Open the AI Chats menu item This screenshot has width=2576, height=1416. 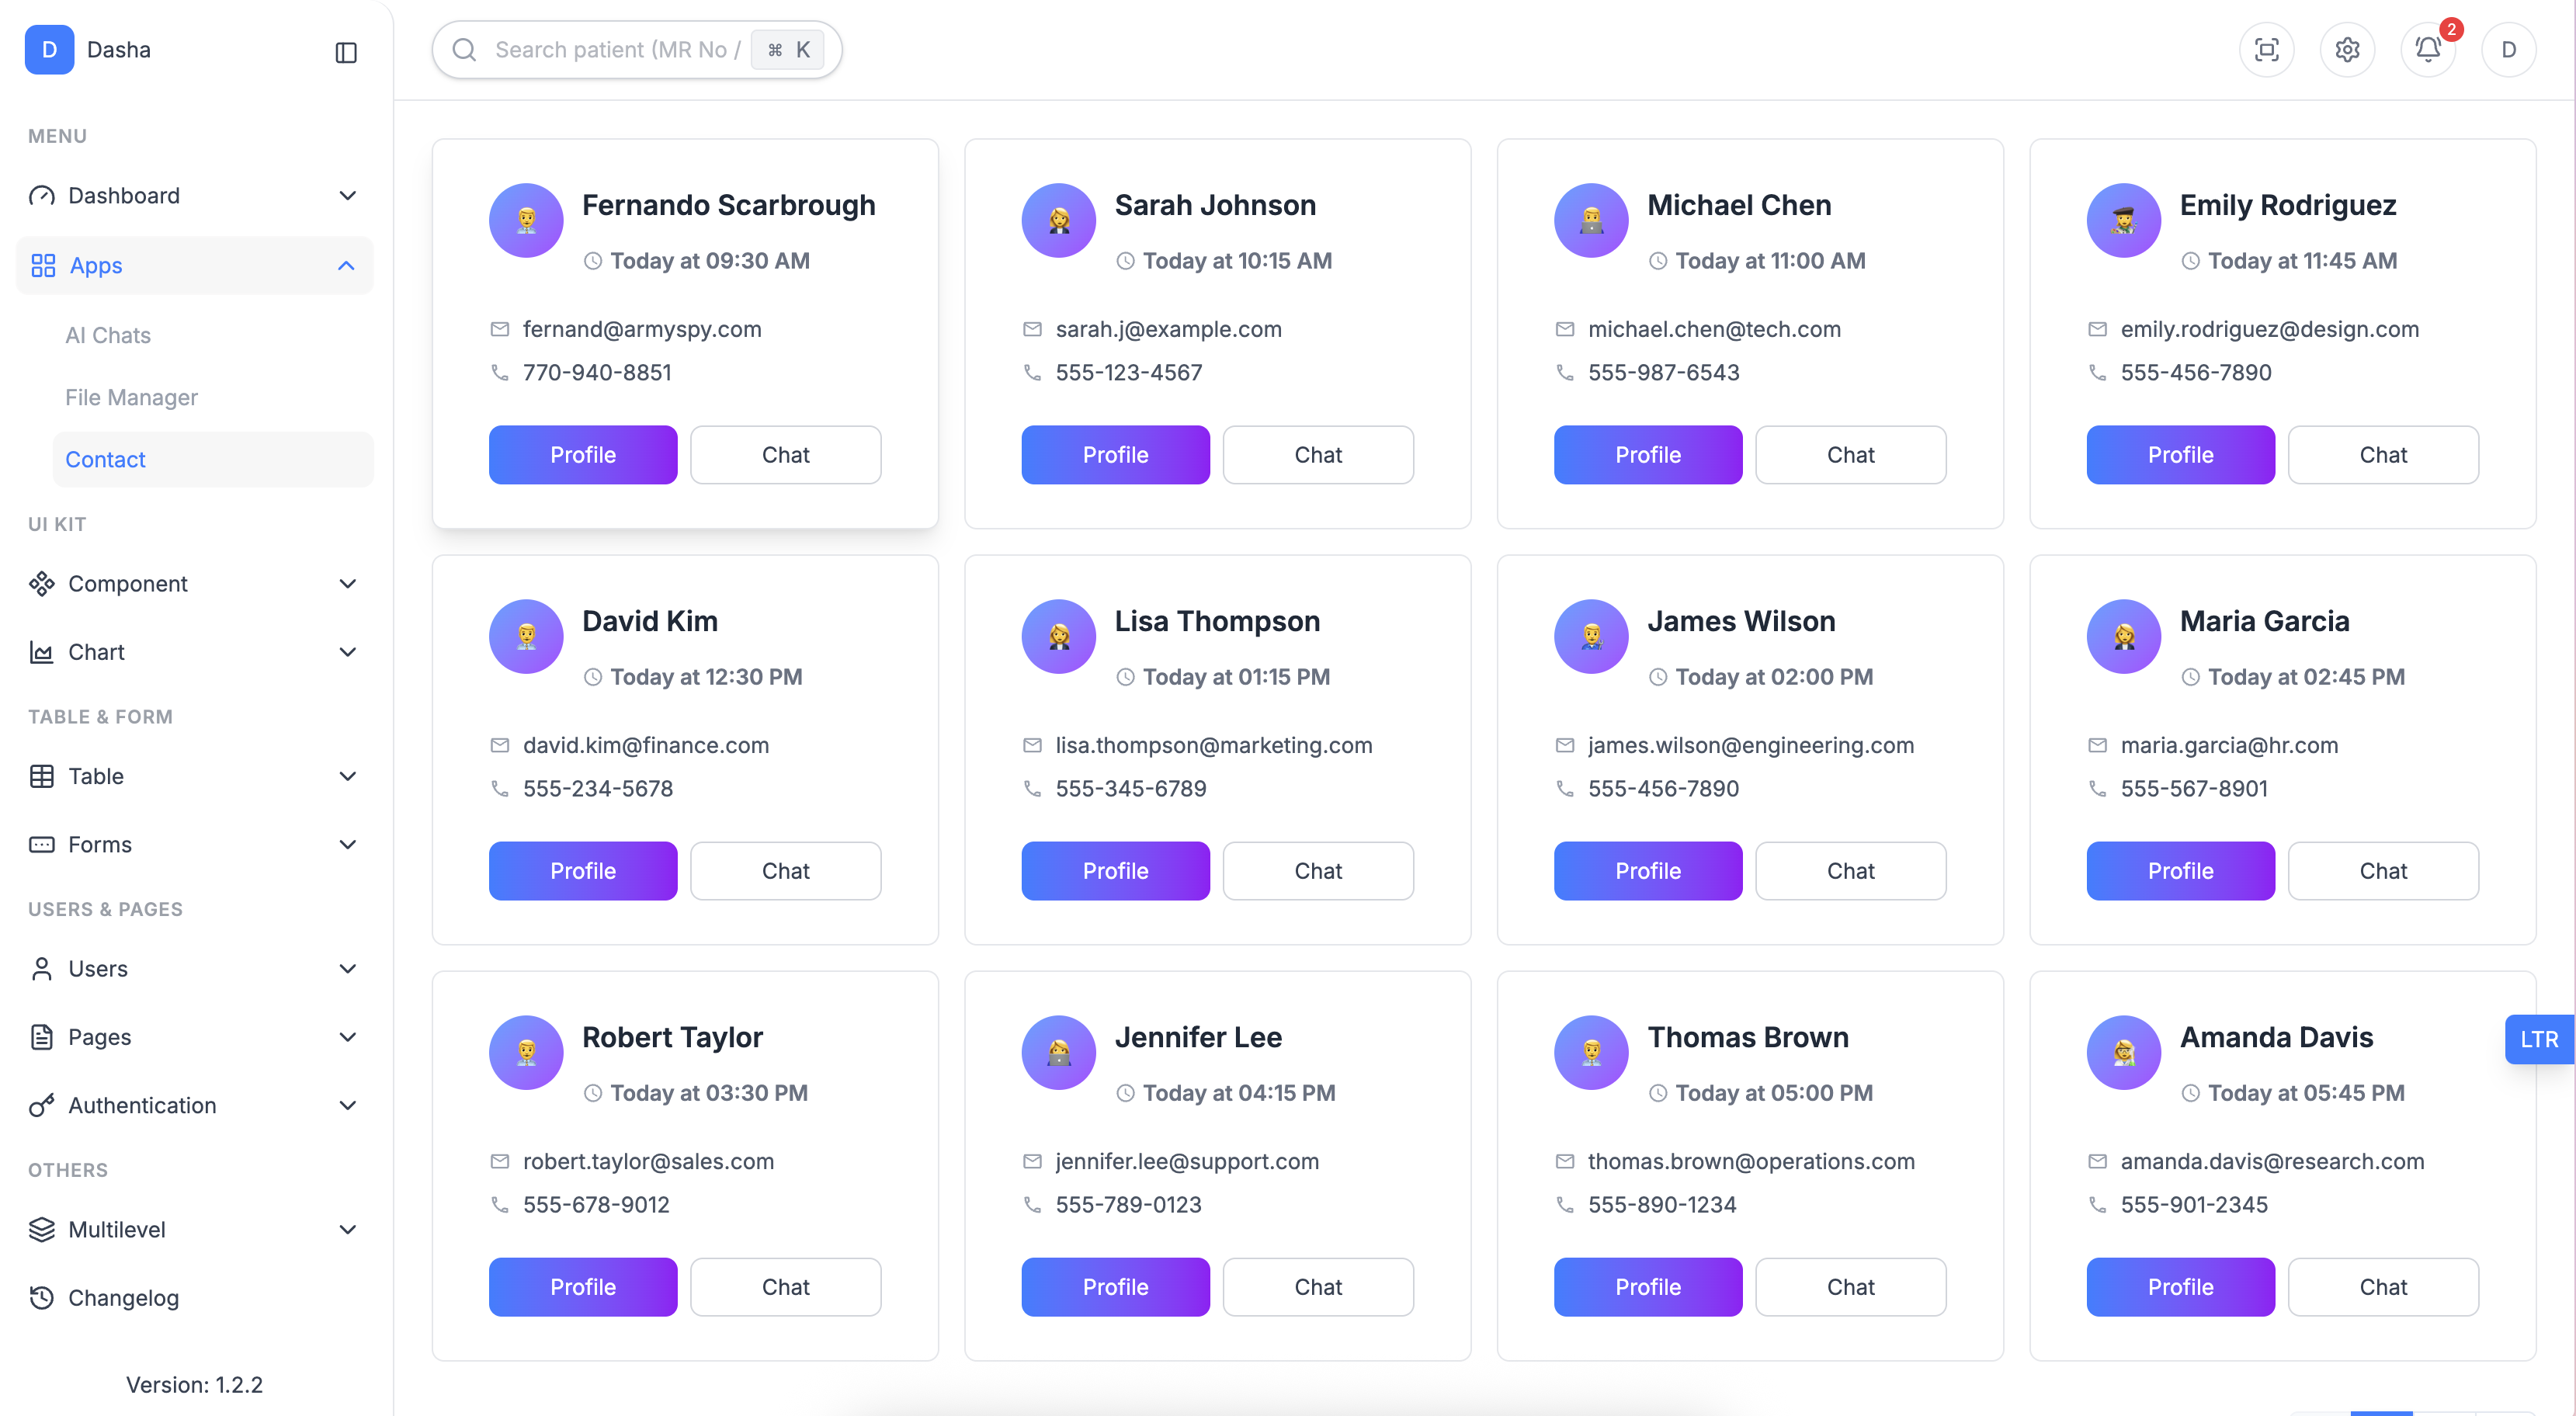[x=108, y=336]
